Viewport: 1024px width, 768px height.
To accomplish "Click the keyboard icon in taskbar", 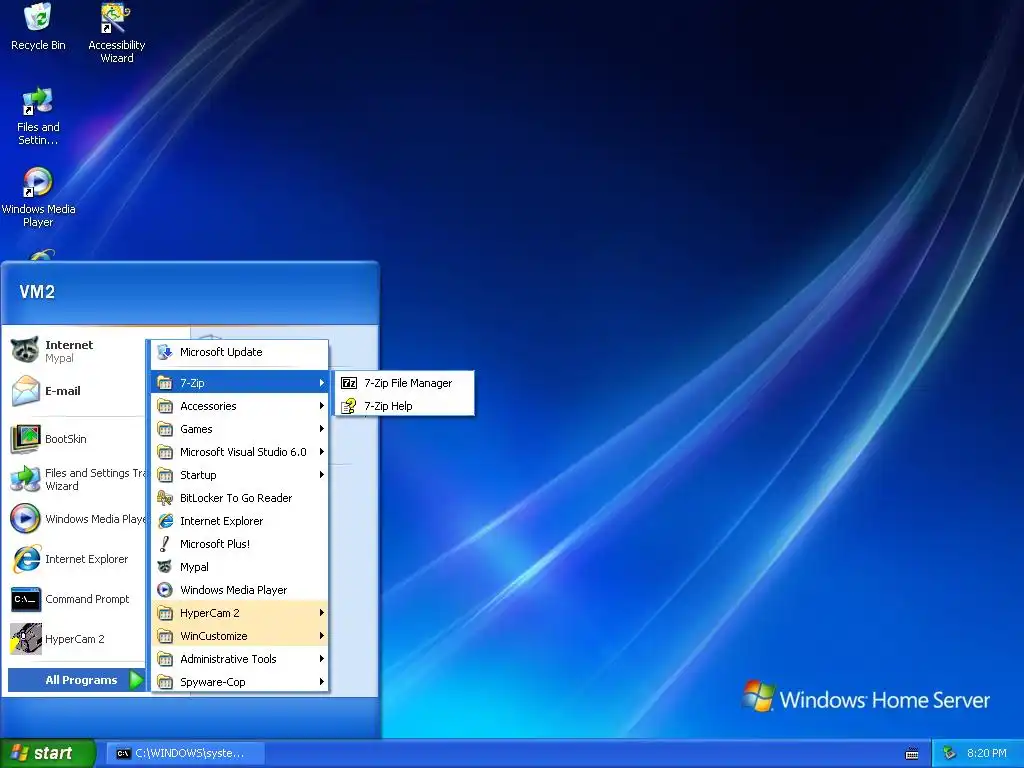I will tap(912, 754).
